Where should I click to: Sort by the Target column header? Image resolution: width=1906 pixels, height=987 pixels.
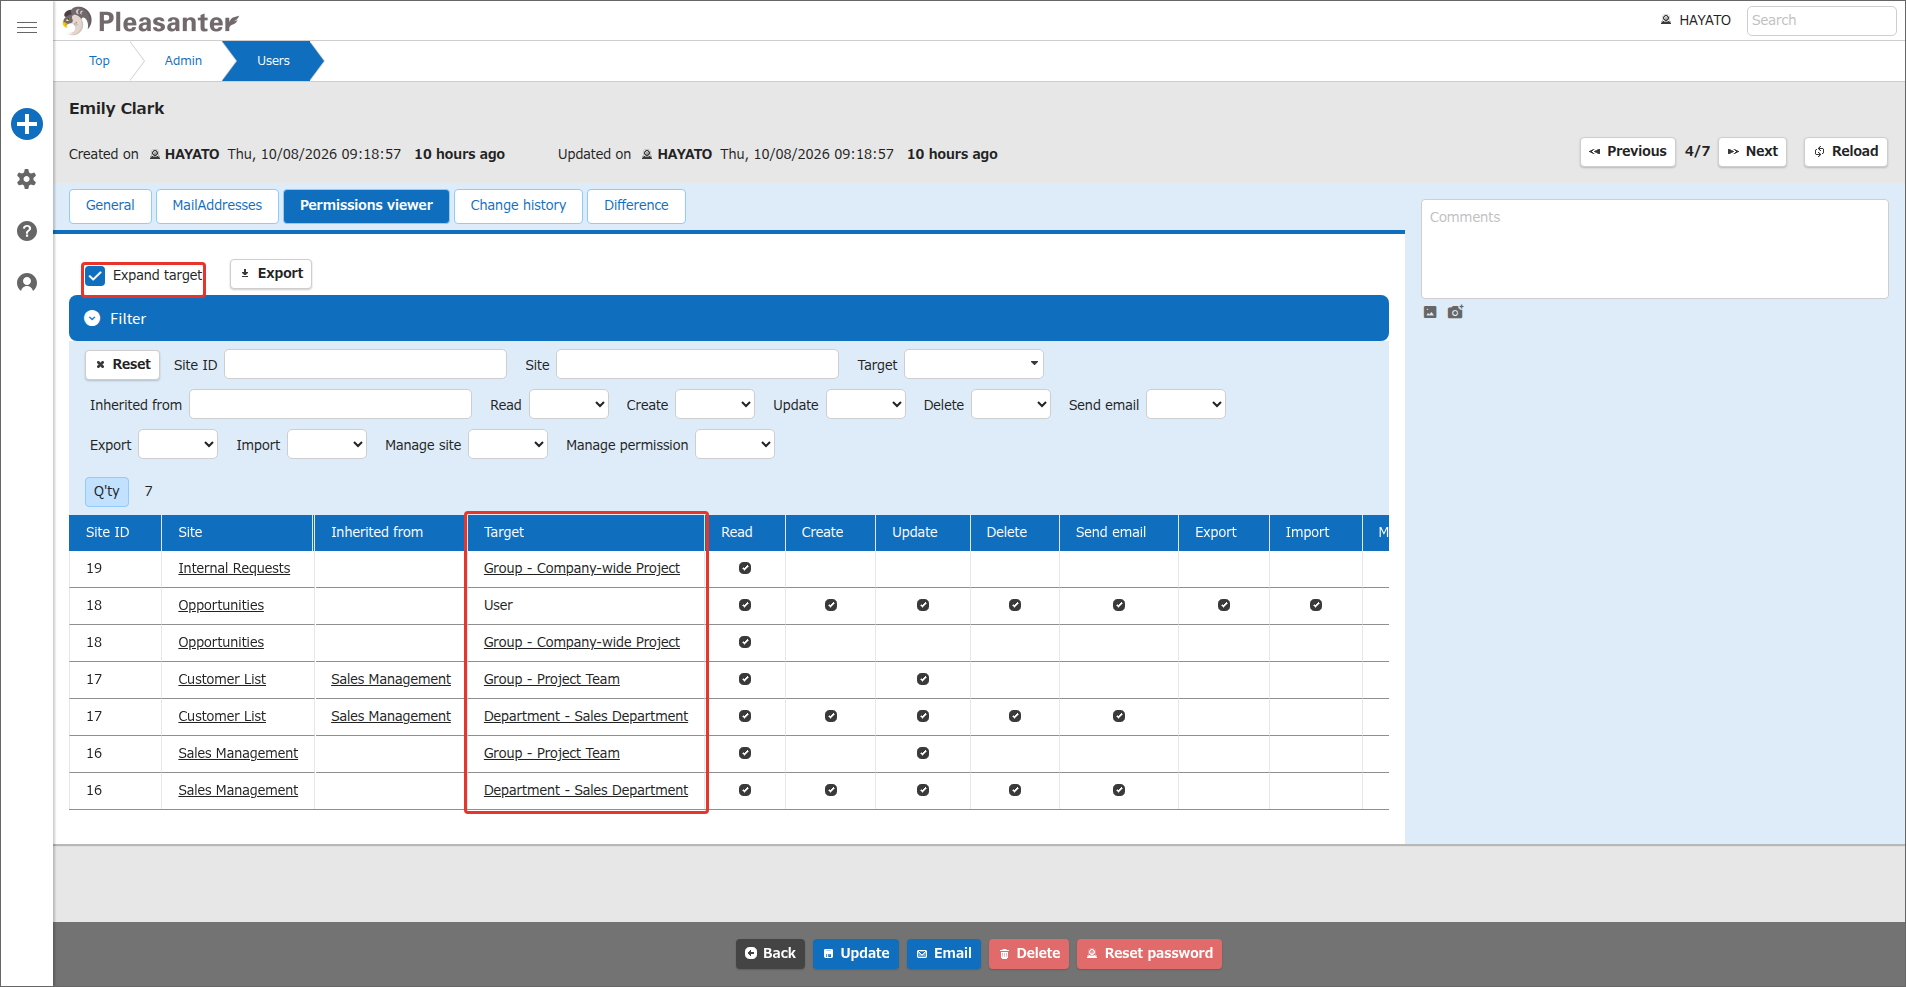click(x=587, y=532)
